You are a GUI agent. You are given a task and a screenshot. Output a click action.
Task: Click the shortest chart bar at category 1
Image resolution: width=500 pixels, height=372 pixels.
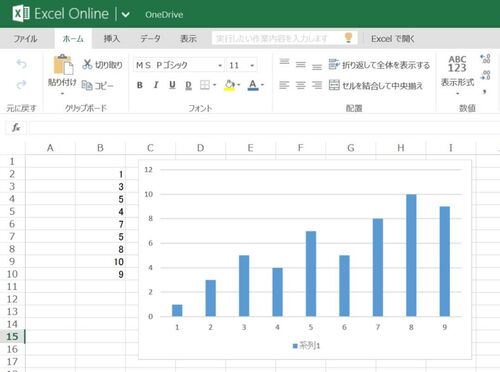pyautogui.click(x=177, y=310)
